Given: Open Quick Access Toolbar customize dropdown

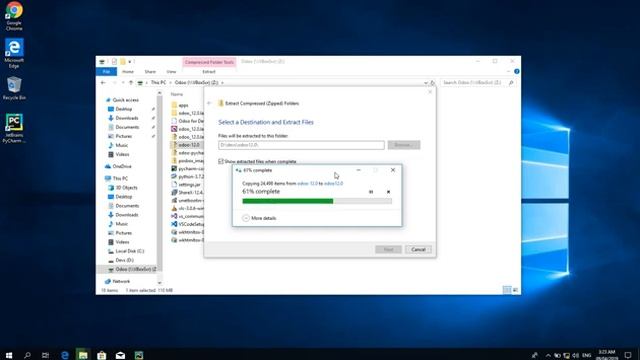Looking at the screenshot, I should [130, 62].
